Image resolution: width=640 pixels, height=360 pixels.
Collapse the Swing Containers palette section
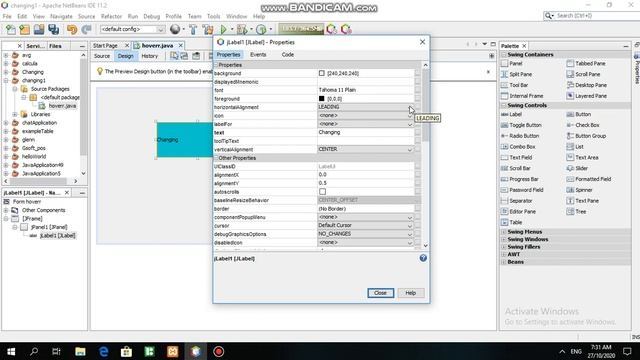(504, 55)
